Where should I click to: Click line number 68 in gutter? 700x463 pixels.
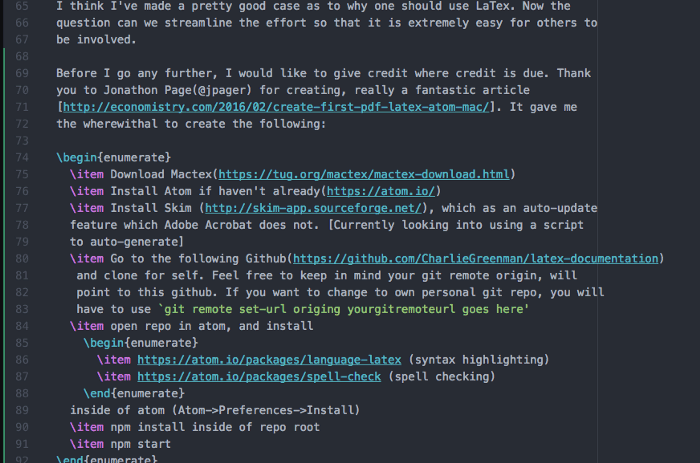coord(22,57)
